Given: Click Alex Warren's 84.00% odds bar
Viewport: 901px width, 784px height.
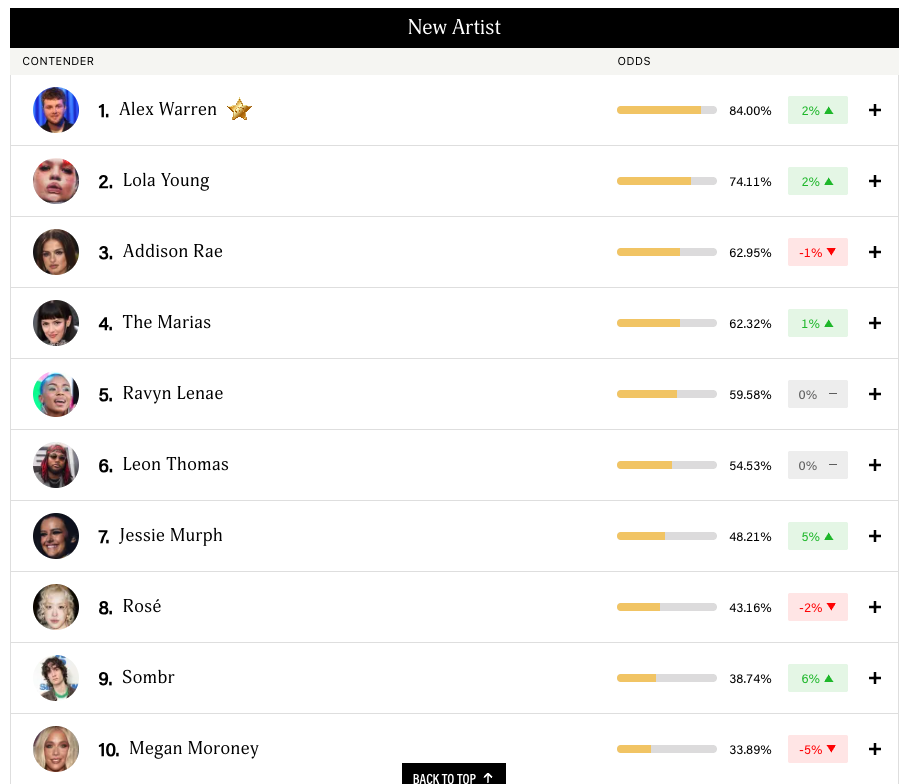Looking at the screenshot, I should coord(666,110).
